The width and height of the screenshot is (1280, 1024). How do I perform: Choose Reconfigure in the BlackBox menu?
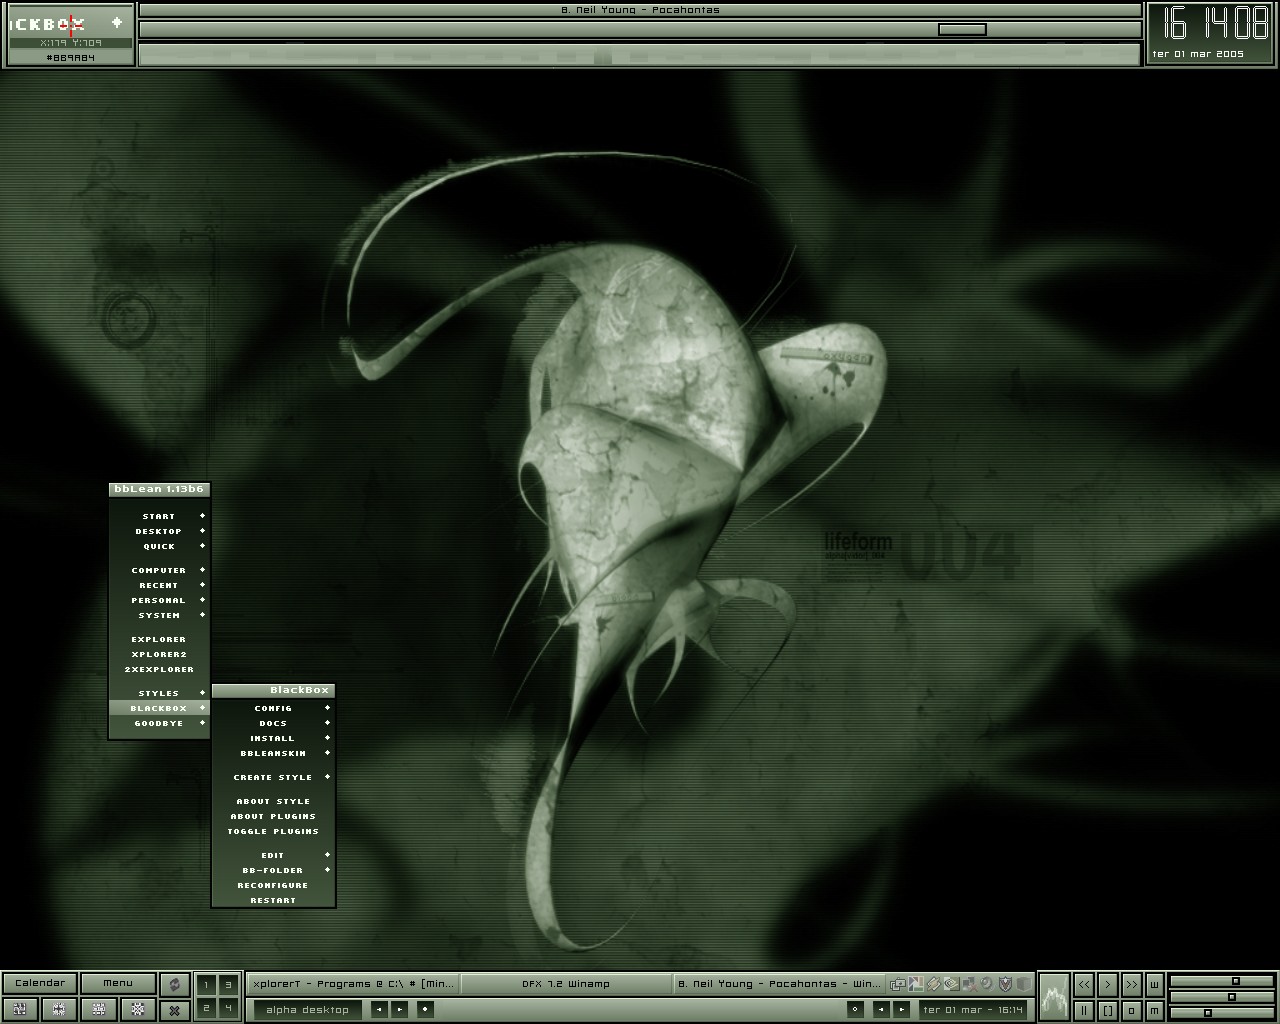click(x=273, y=885)
